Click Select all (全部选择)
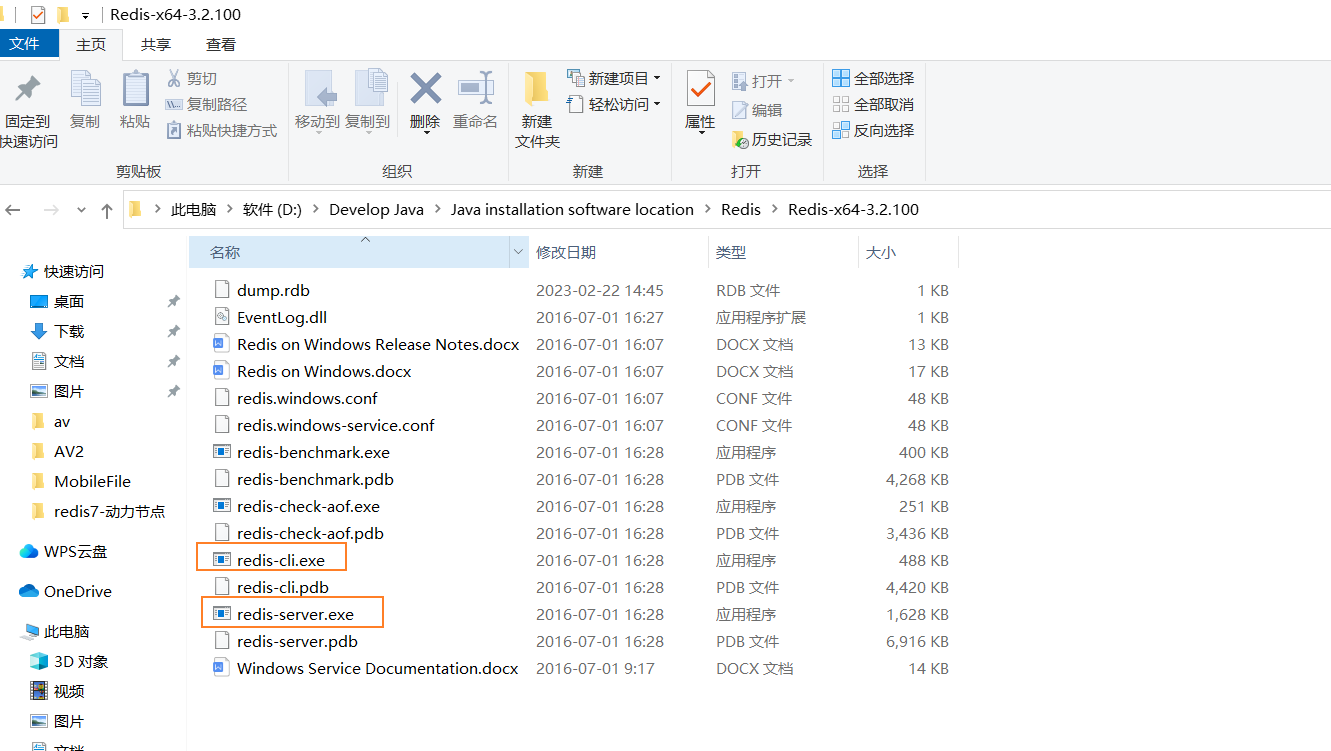This screenshot has height=751, width=1331. point(873,78)
